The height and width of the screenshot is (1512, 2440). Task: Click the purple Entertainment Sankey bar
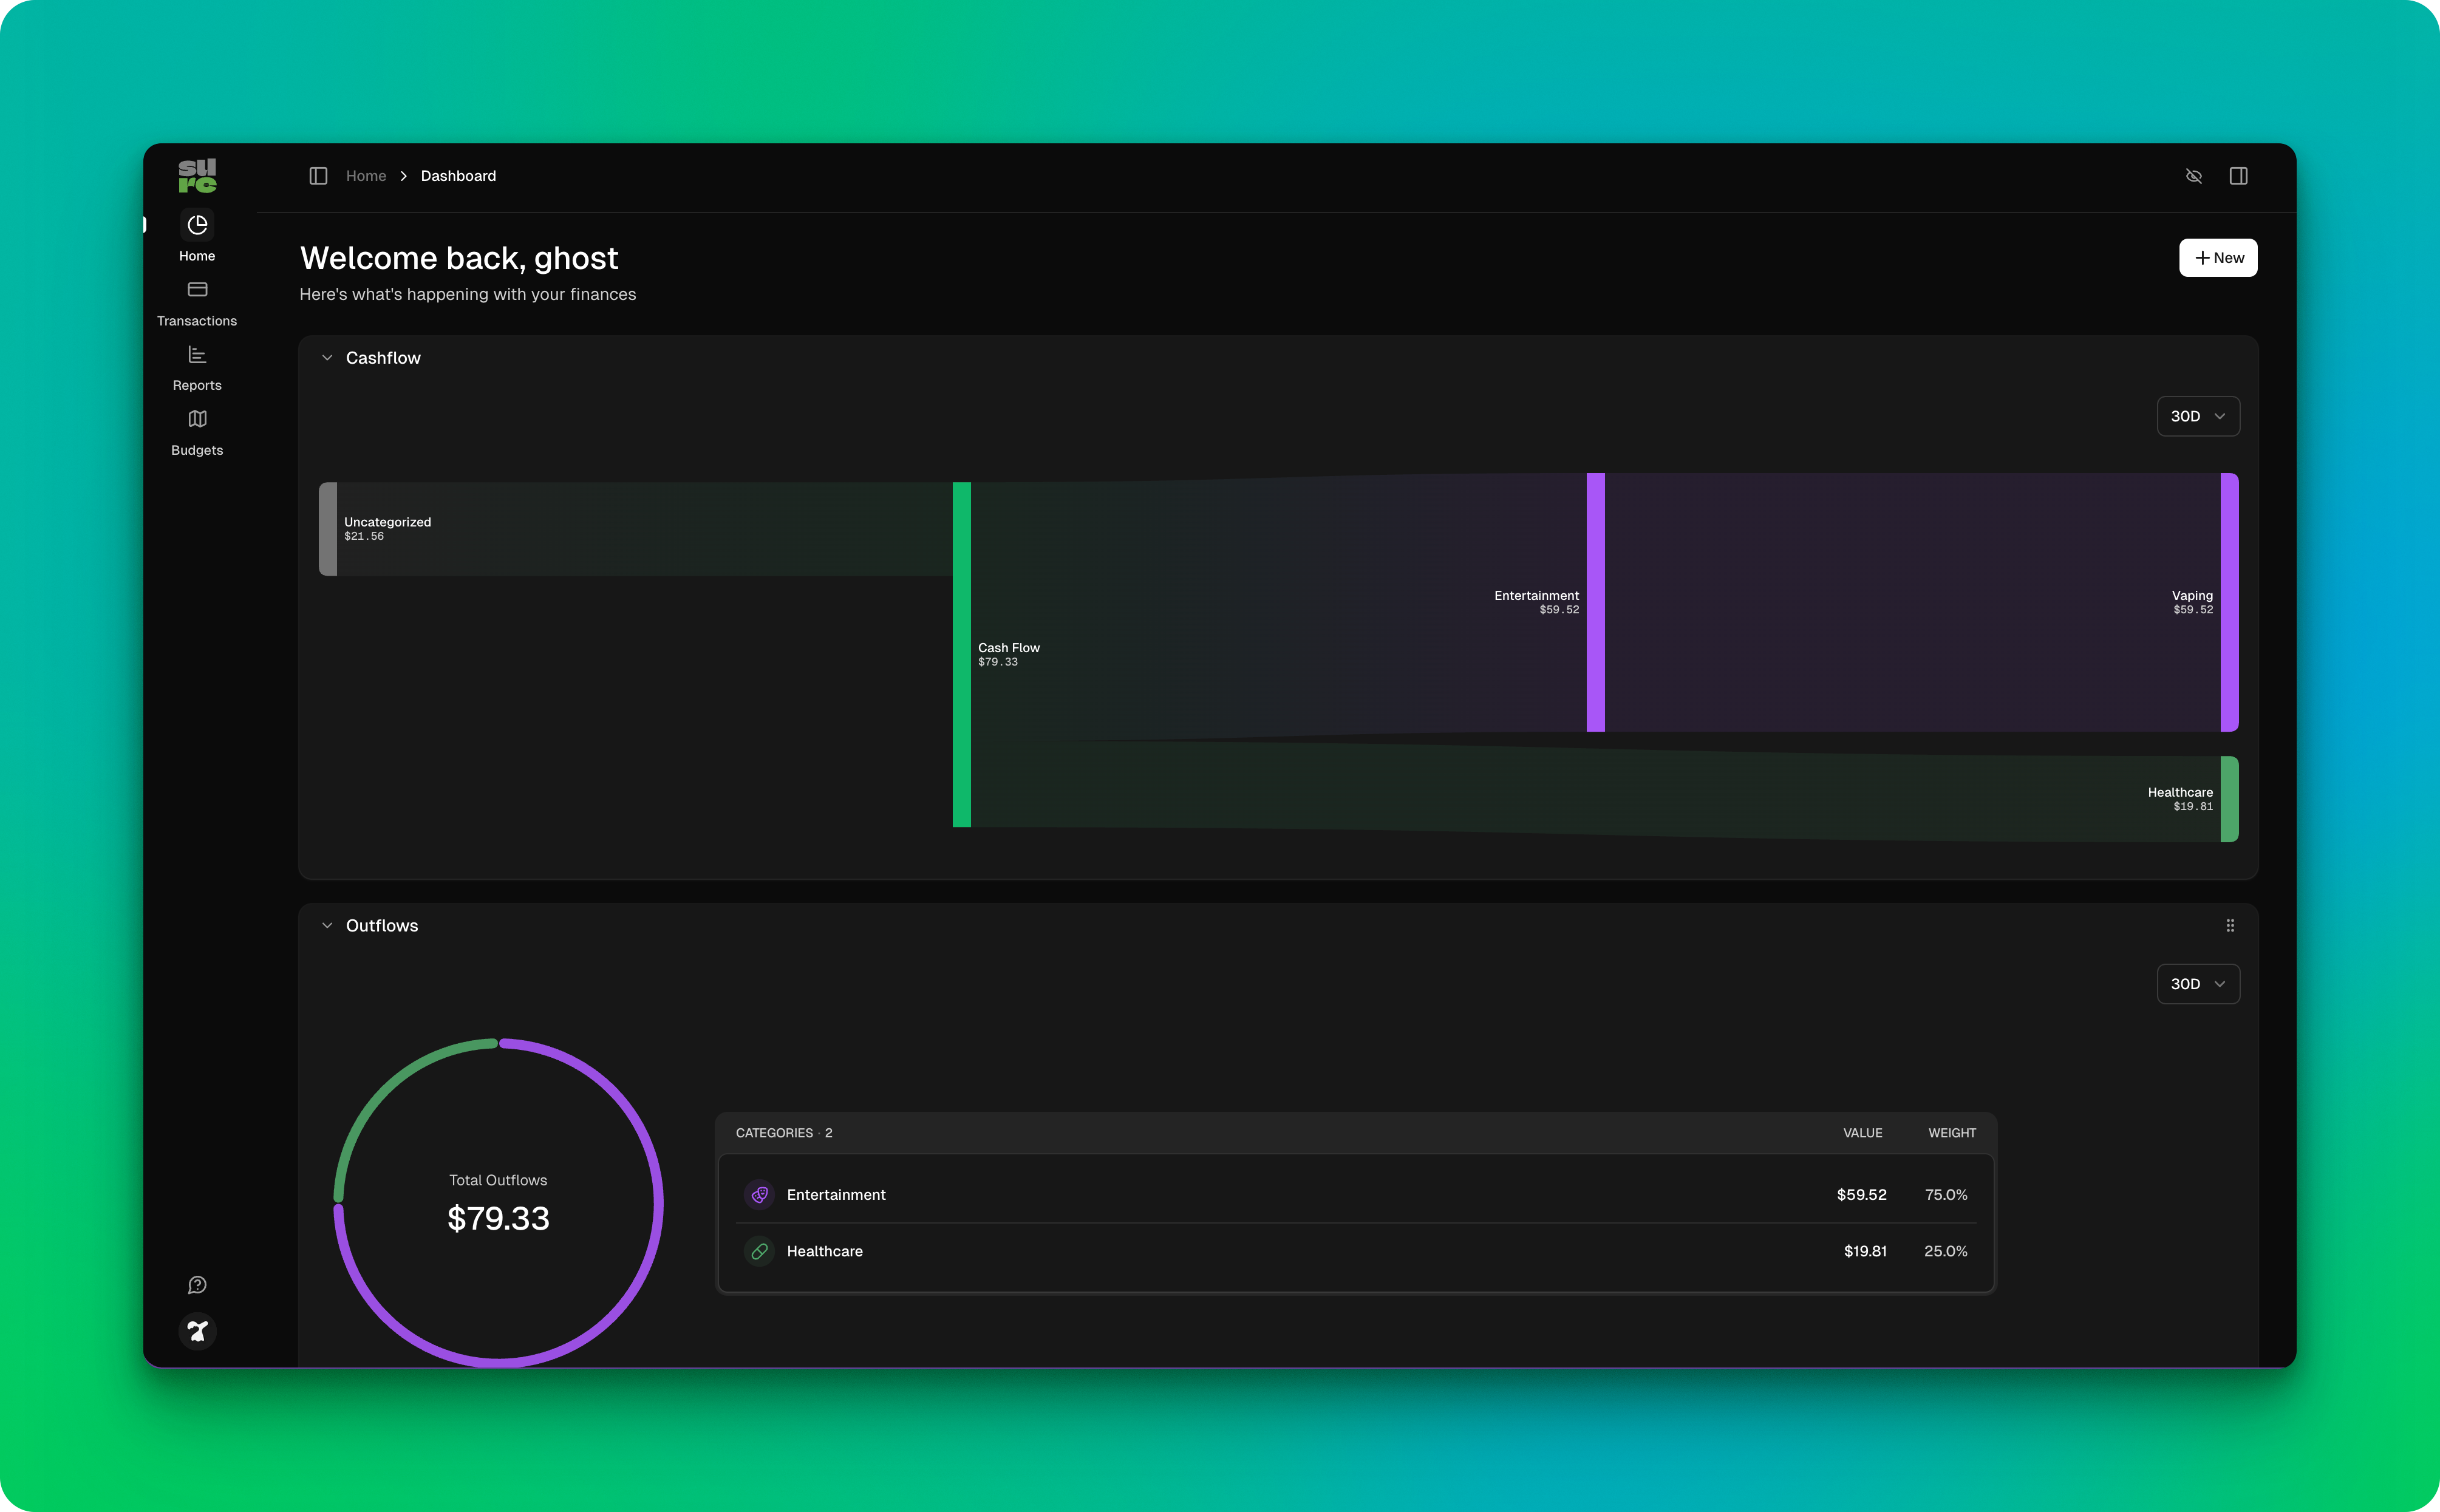(x=1596, y=602)
